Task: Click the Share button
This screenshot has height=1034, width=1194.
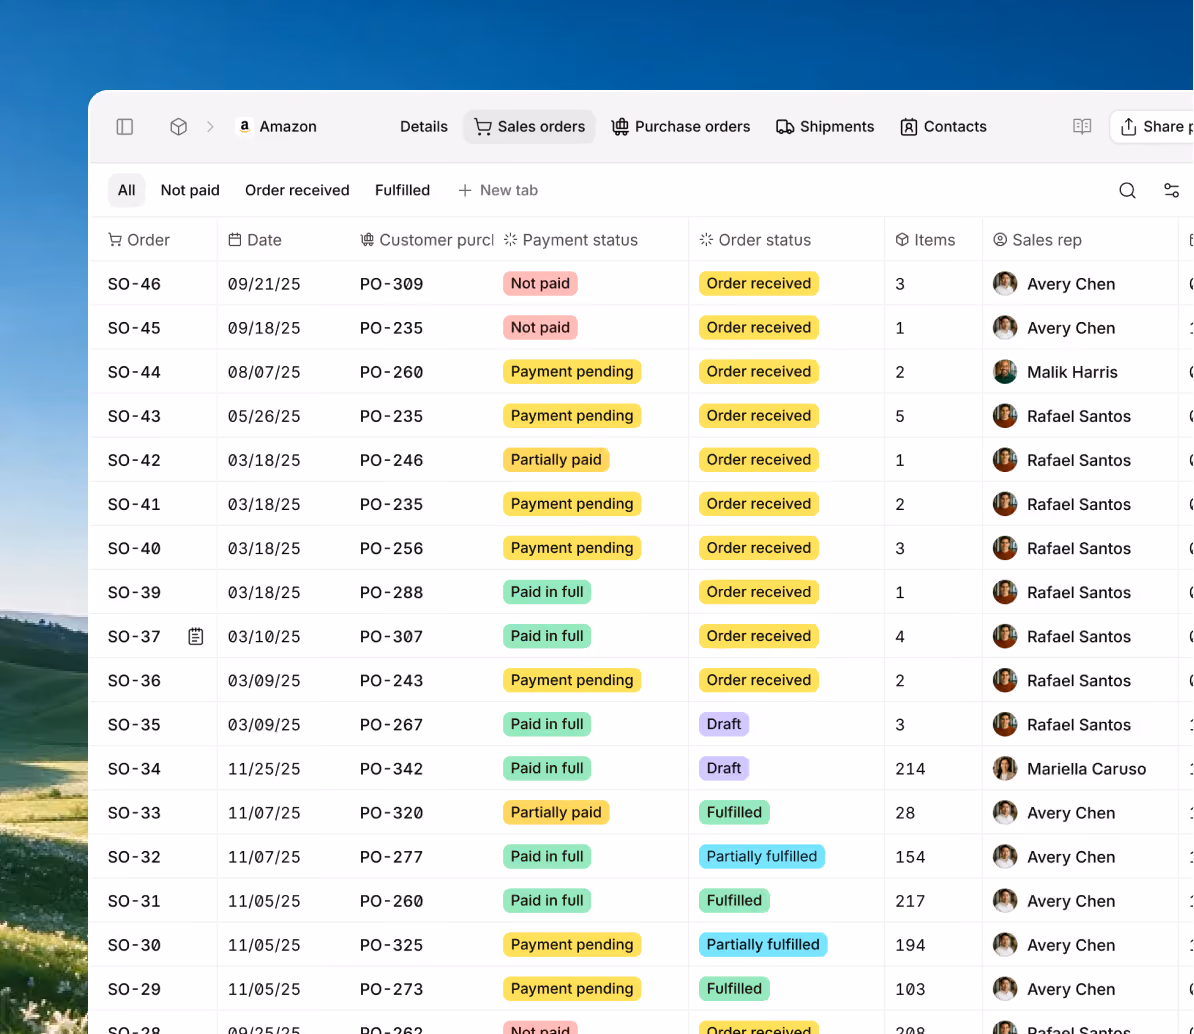Action: [x=1151, y=126]
